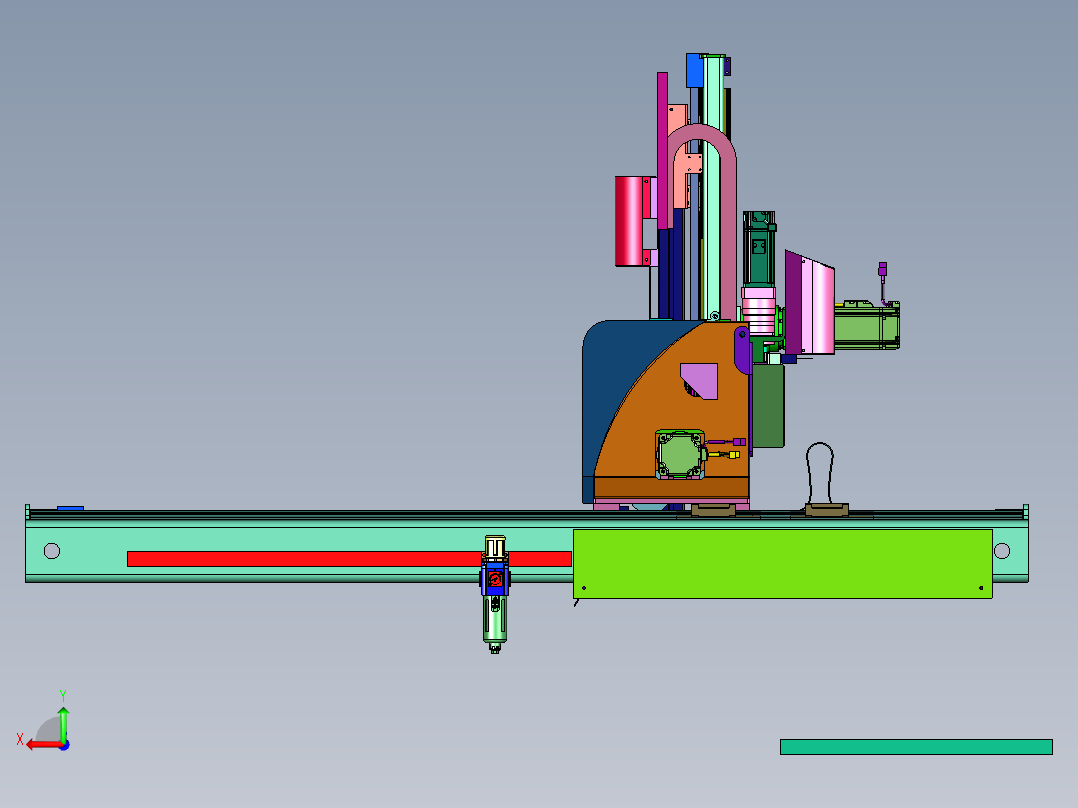This screenshot has width=1078, height=808.
Task: Select the dark green box behind the orange plate
Action: click(x=768, y=406)
